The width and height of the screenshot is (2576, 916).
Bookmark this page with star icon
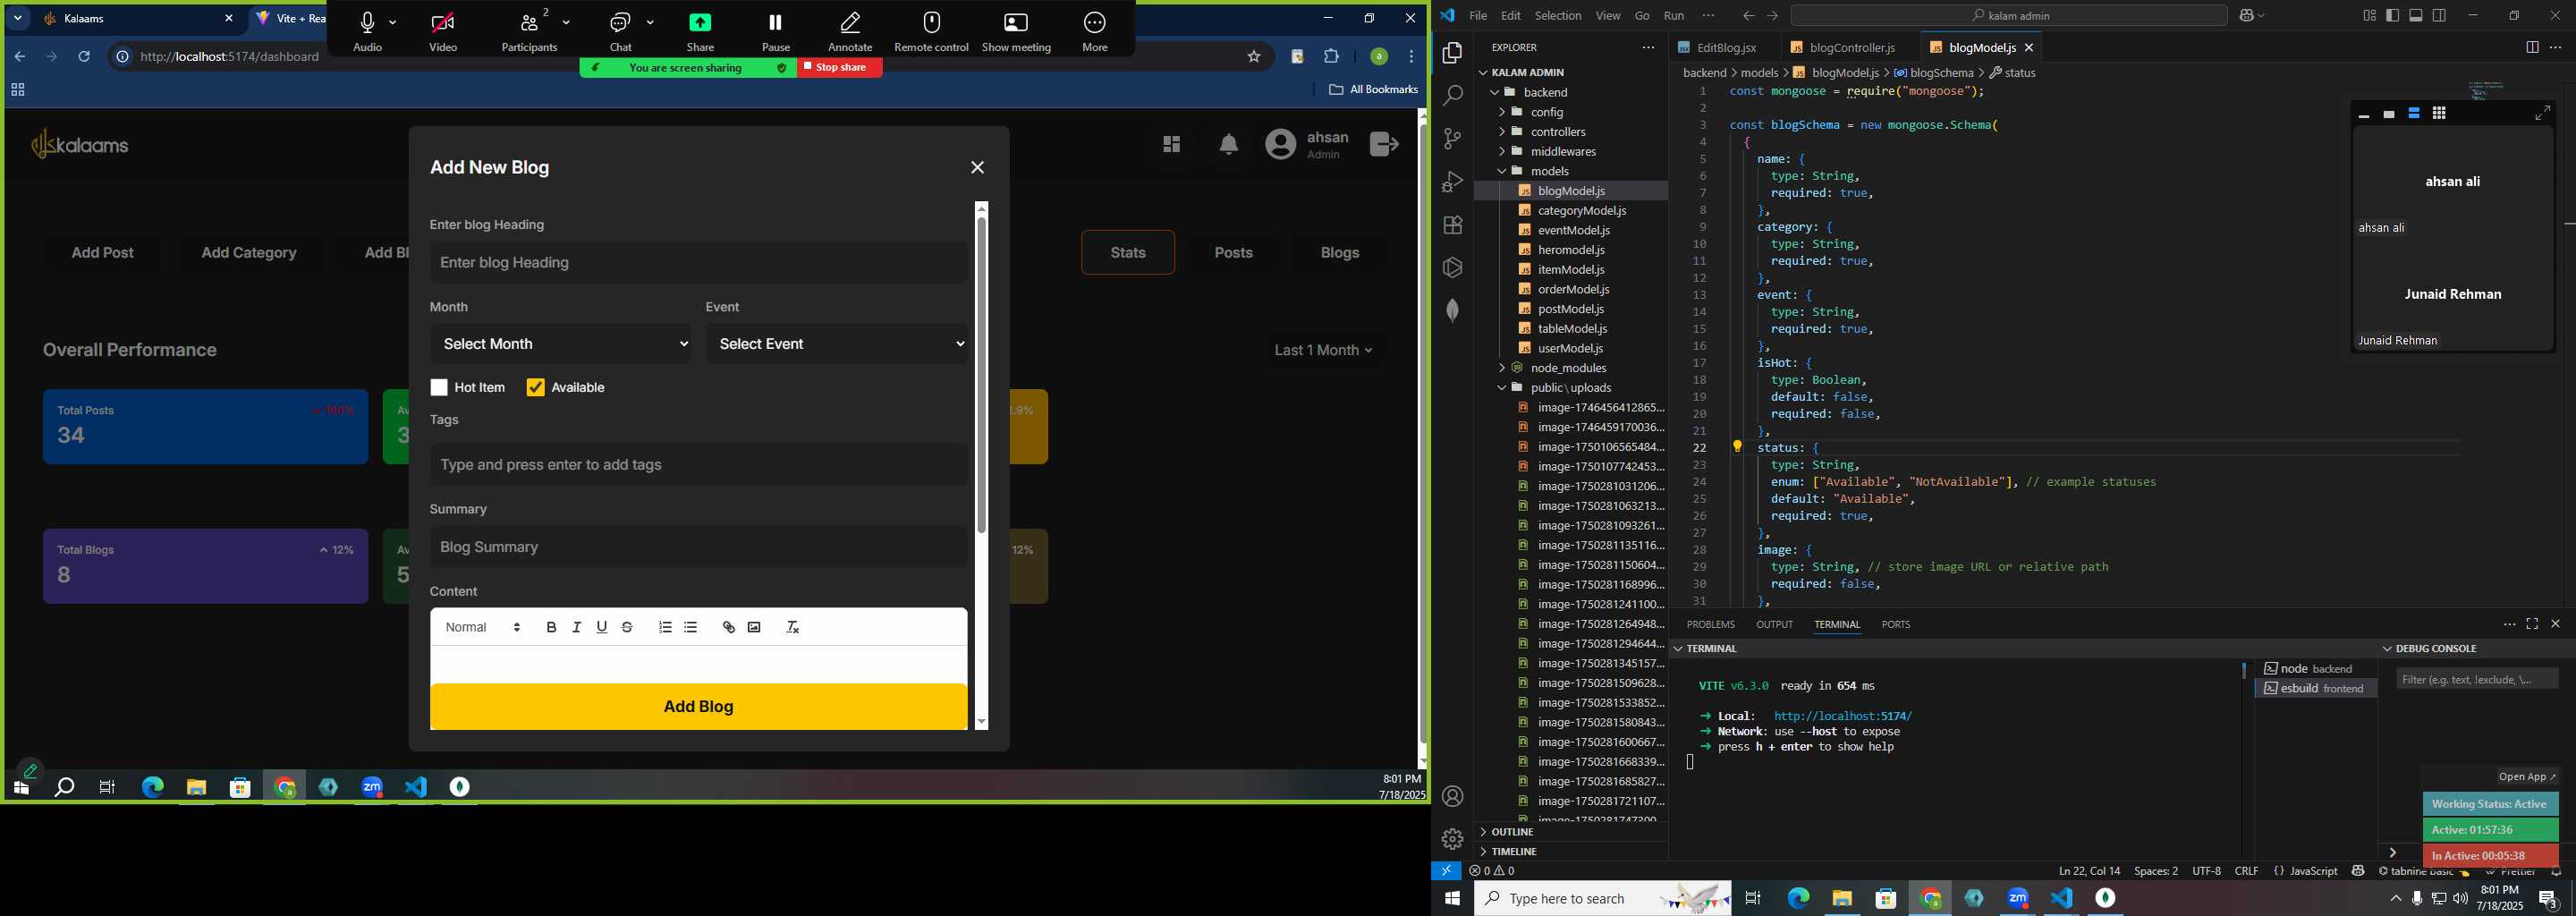tap(1254, 57)
